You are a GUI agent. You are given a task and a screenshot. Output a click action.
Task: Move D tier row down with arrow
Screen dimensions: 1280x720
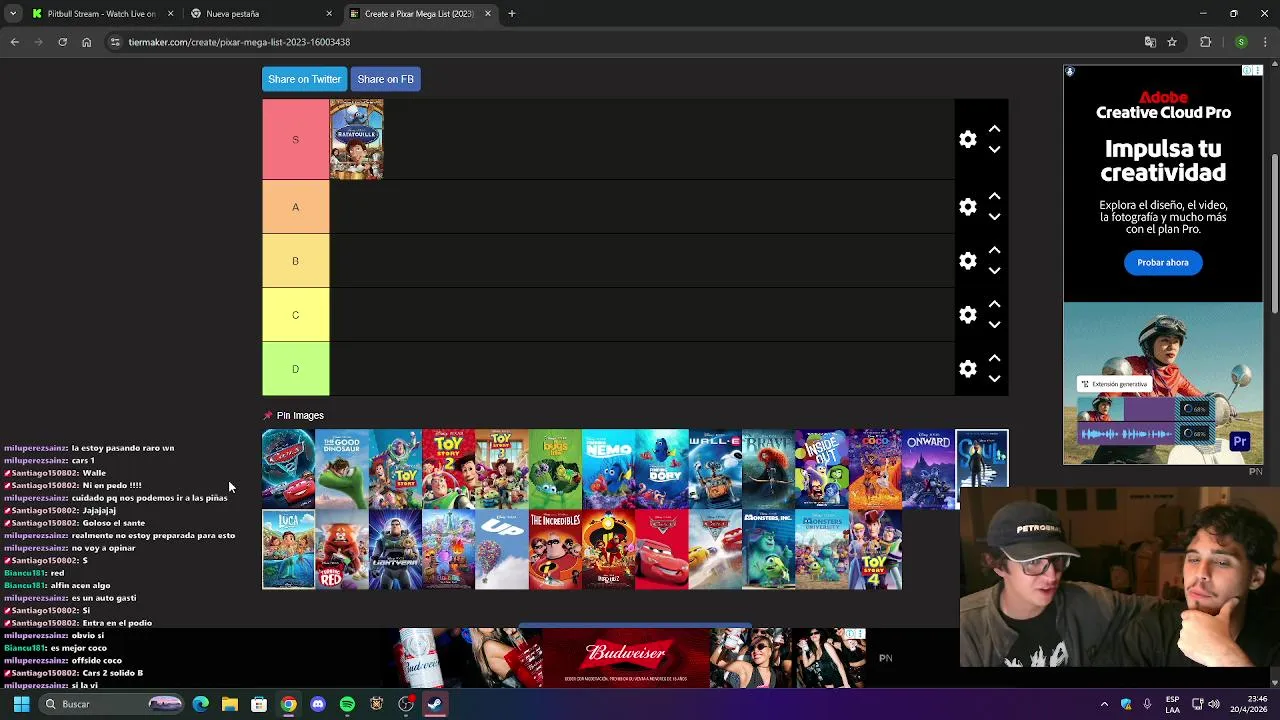994,379
